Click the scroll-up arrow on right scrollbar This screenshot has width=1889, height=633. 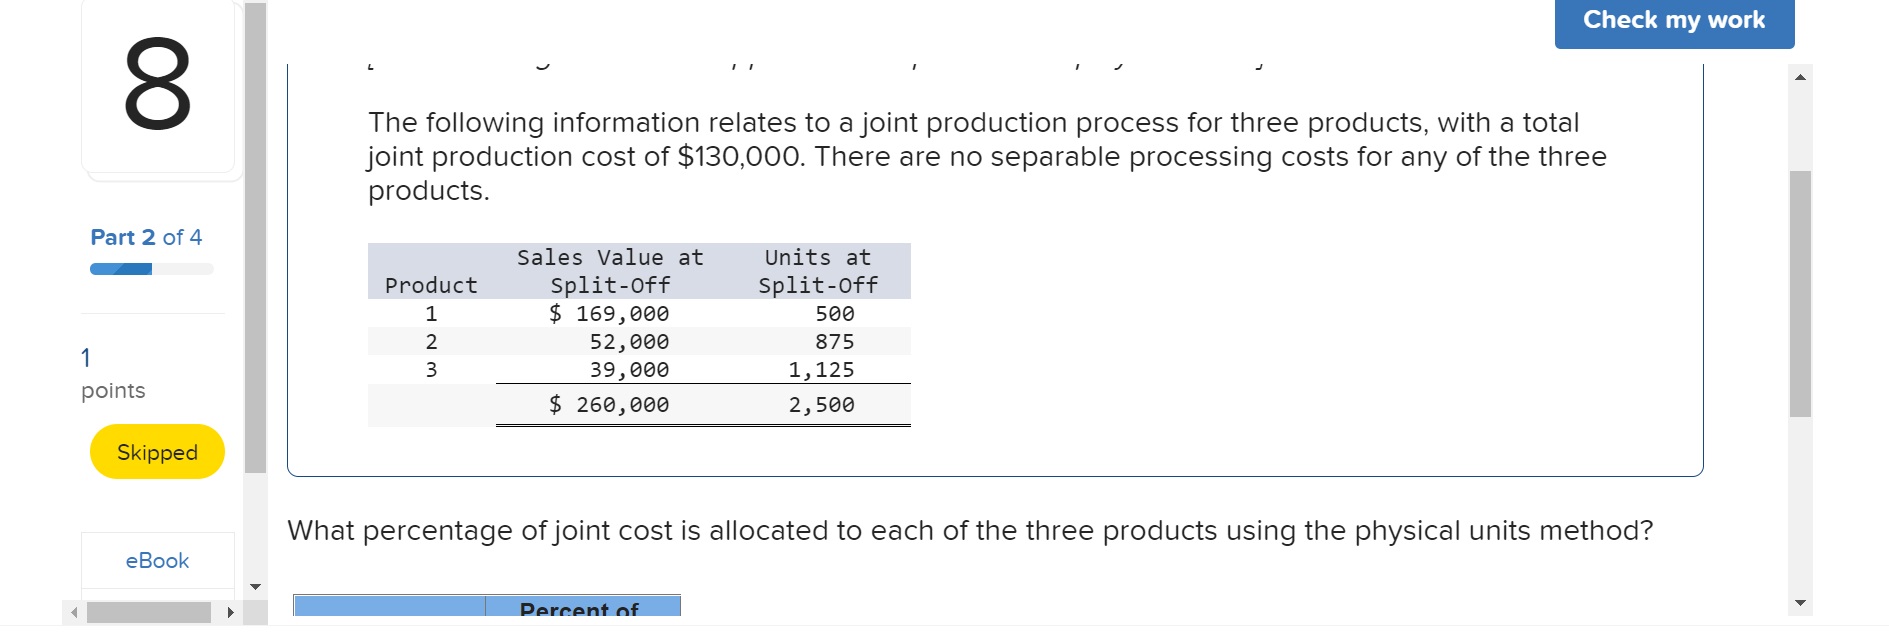pos(1800,75)
